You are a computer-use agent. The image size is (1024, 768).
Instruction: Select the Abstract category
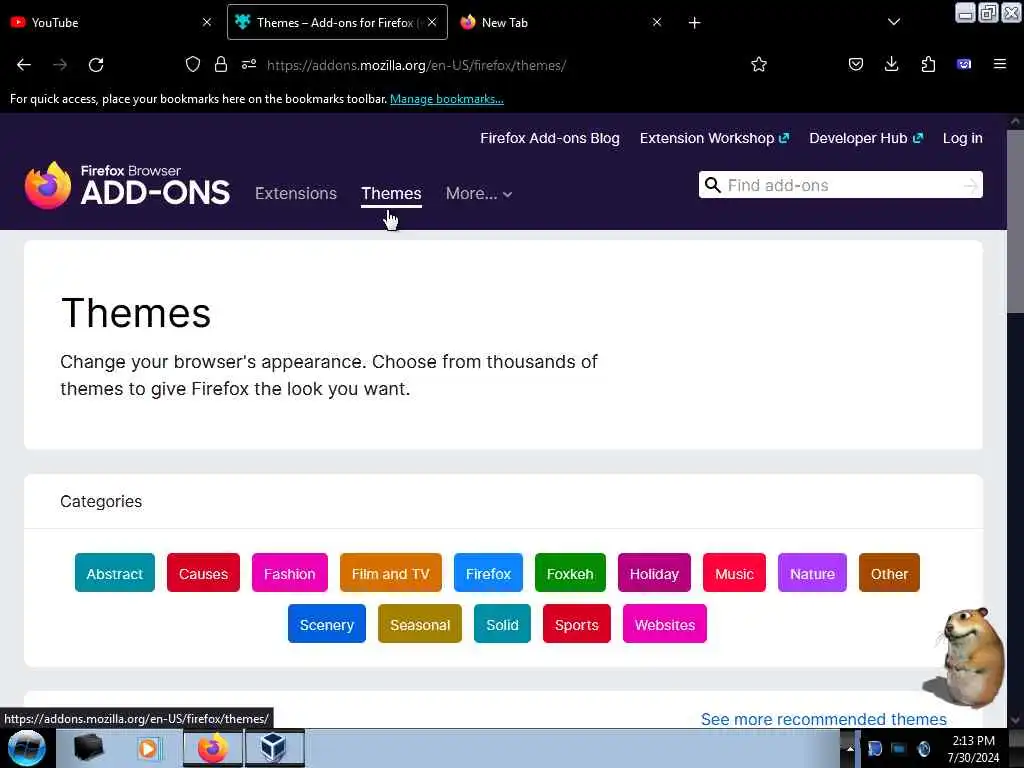(x=115, y=573)
